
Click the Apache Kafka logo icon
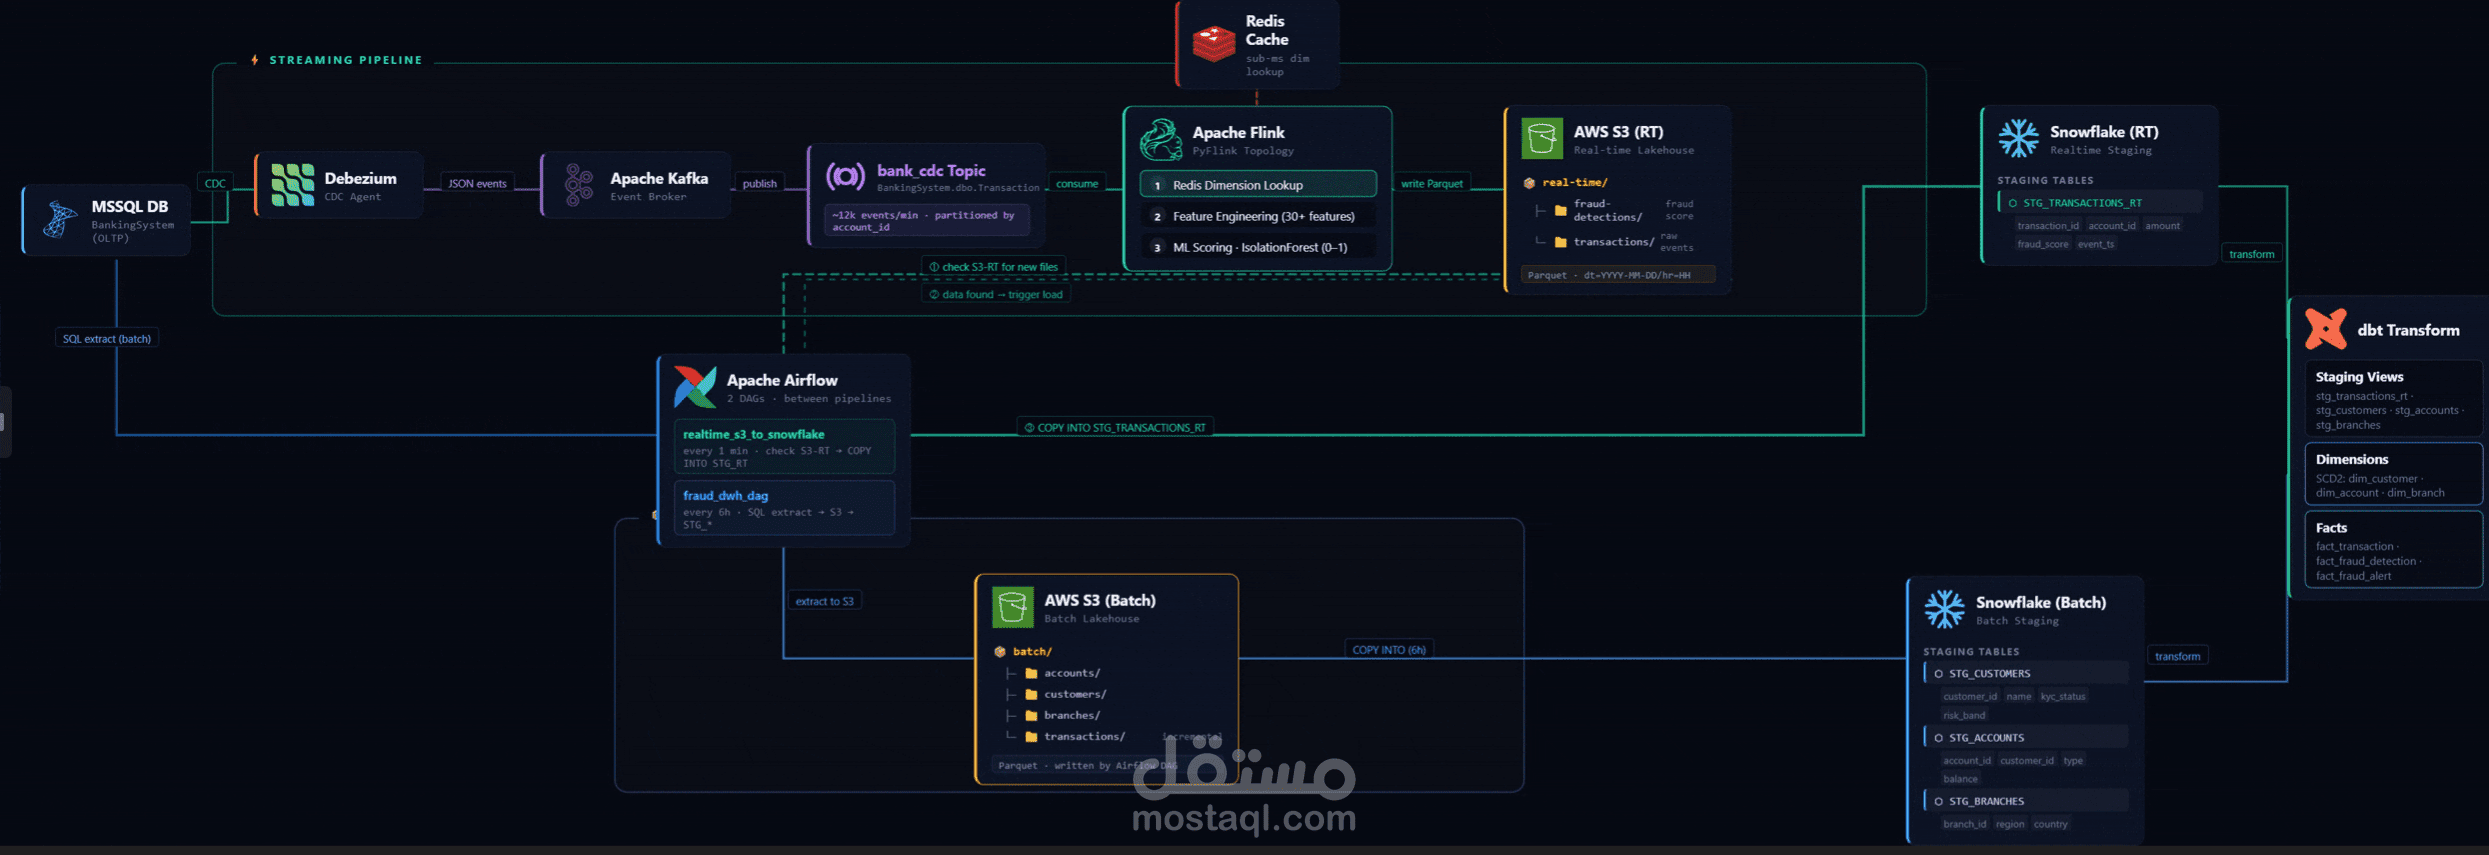[x=578, y=185]
